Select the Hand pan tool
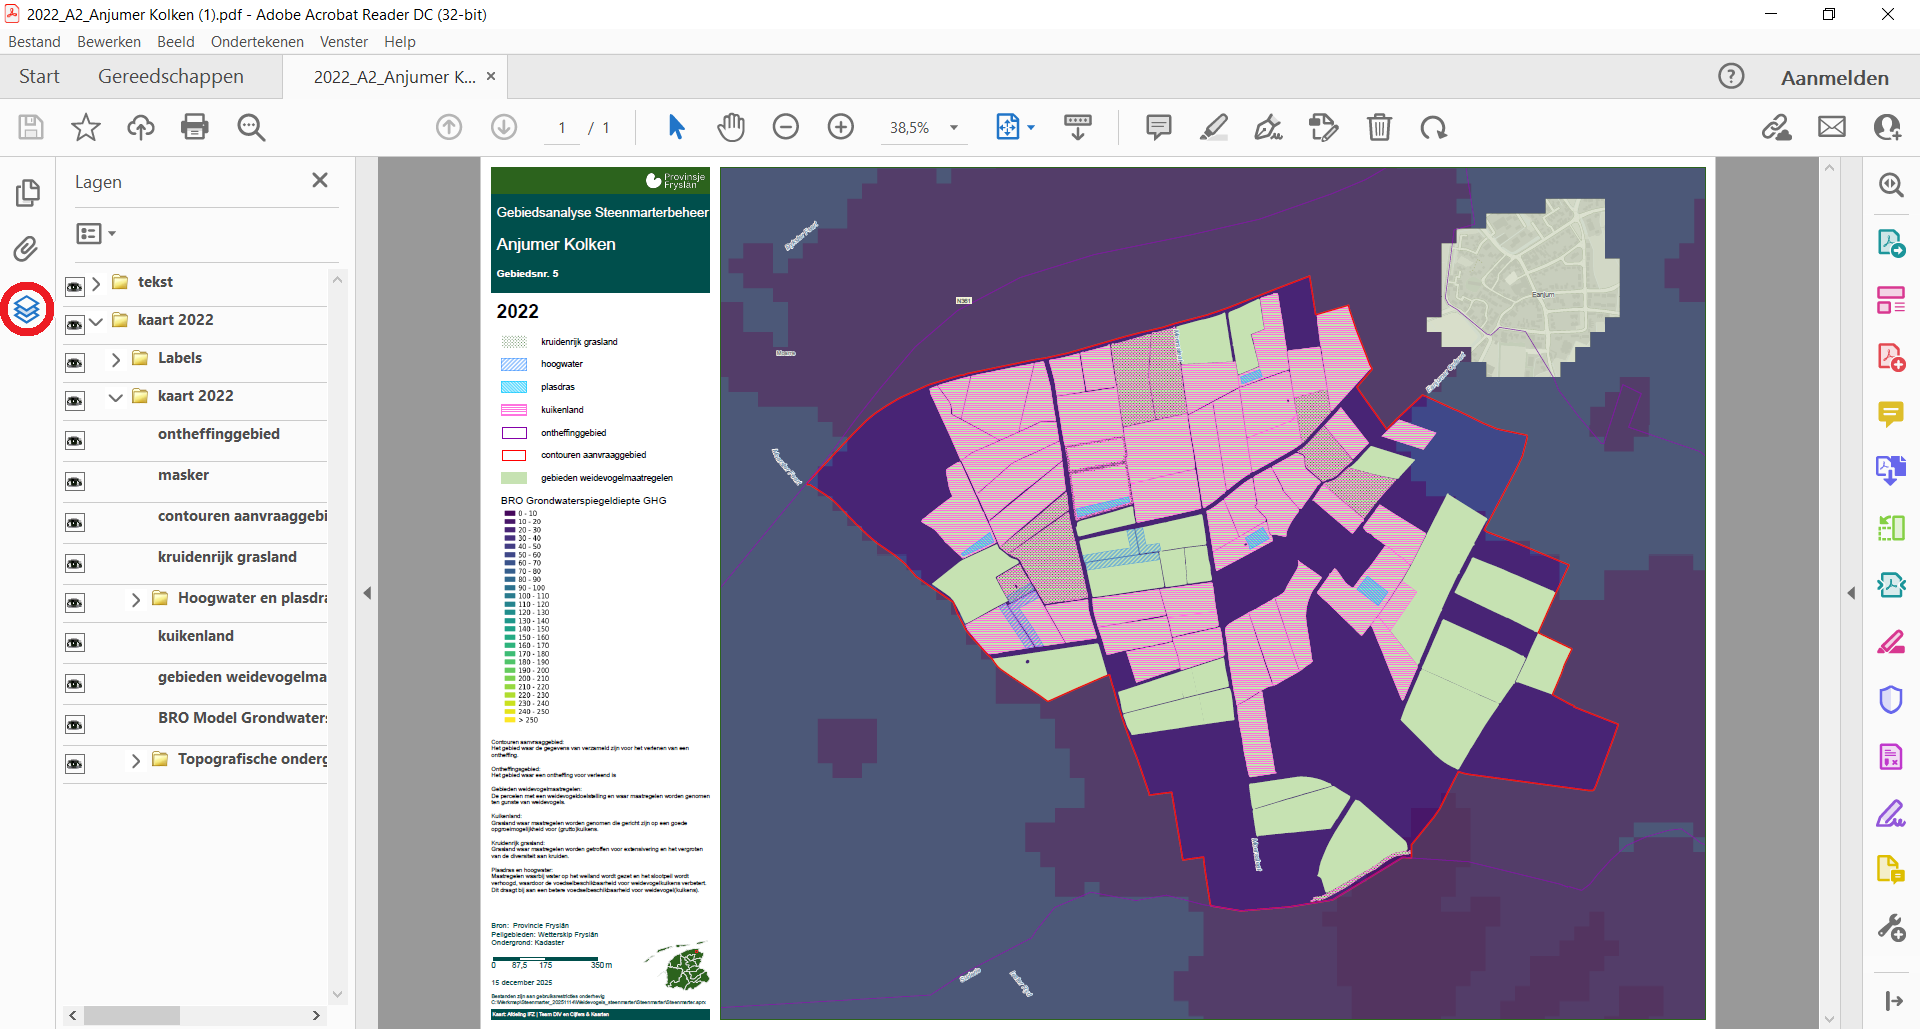 click(731, 128)
